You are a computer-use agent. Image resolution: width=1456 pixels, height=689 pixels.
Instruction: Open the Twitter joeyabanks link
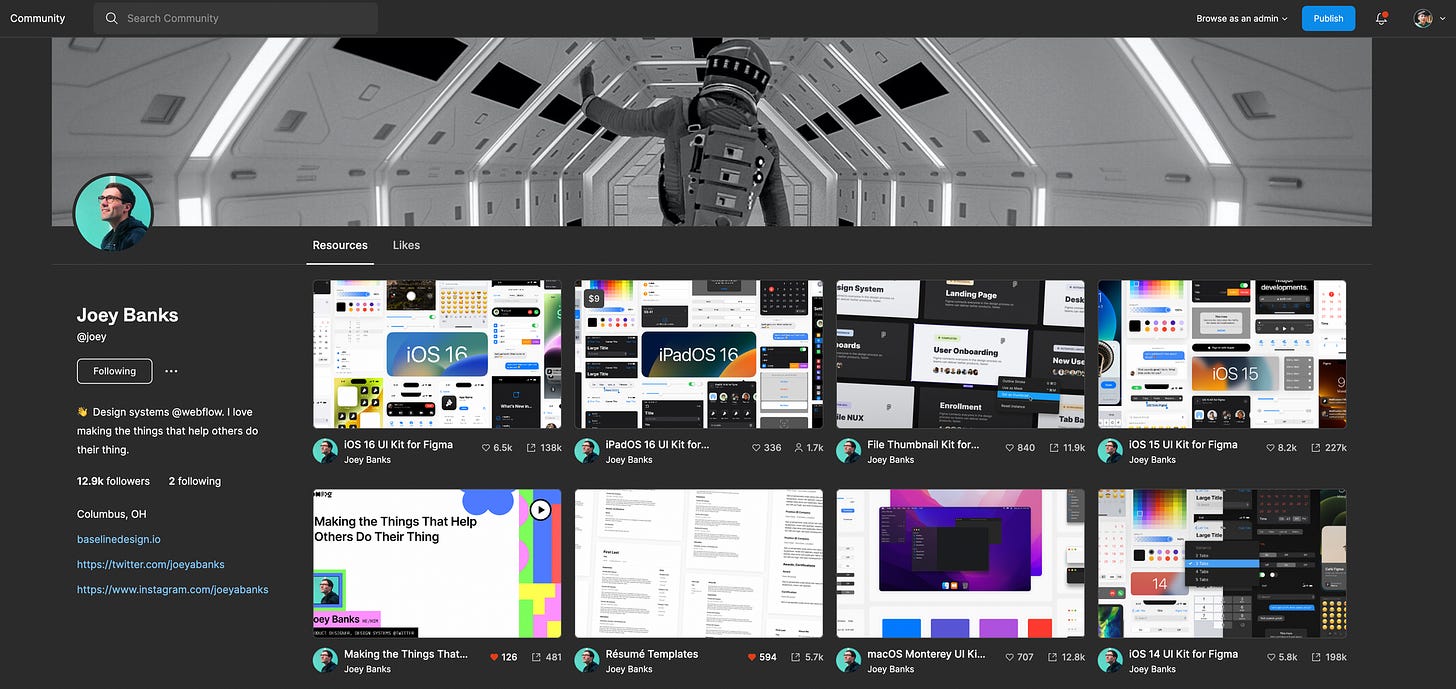click(x=151, y=564)
